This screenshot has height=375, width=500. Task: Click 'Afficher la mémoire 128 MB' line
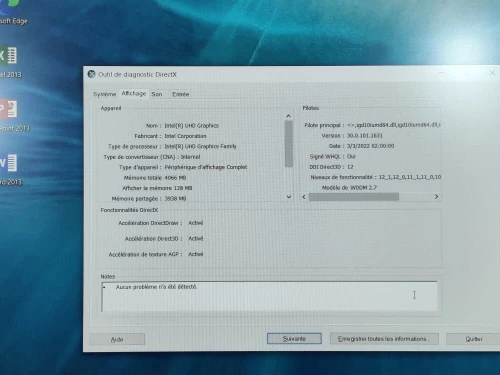(x=157, y=188)
